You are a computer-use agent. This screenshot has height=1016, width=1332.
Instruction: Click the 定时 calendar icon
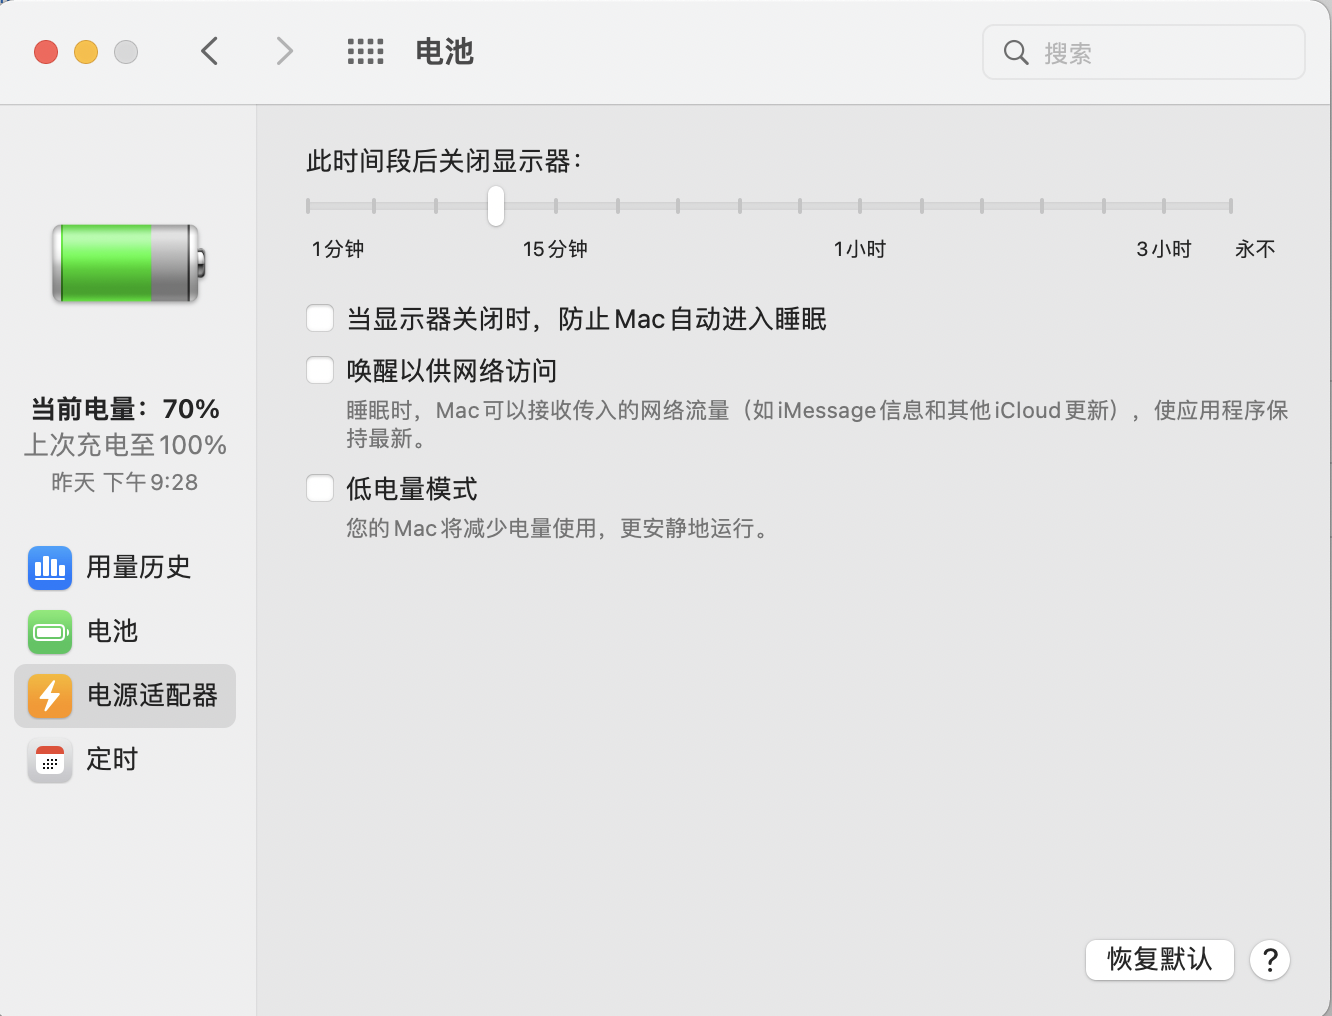[x=50, y=761]
